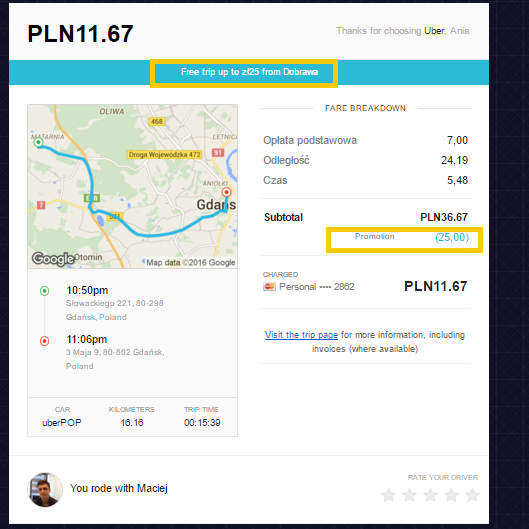
Task: Click the Subtotal PLN36.67 amount
Action: click(x=444, y=217)
